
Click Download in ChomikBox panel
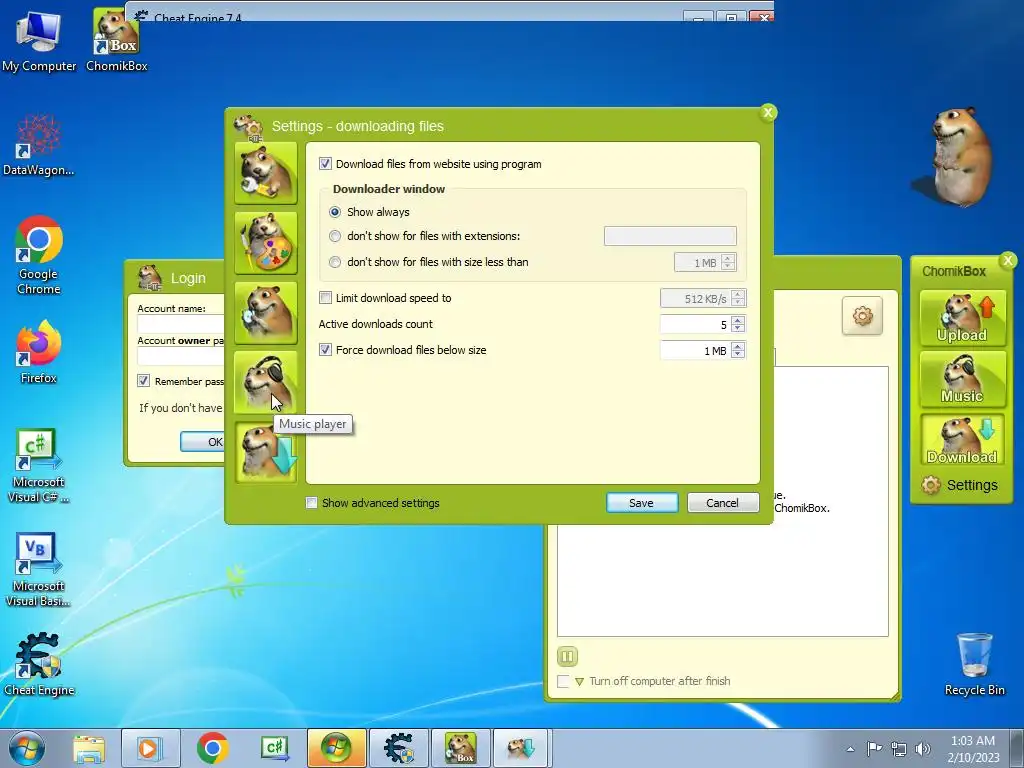963,440
